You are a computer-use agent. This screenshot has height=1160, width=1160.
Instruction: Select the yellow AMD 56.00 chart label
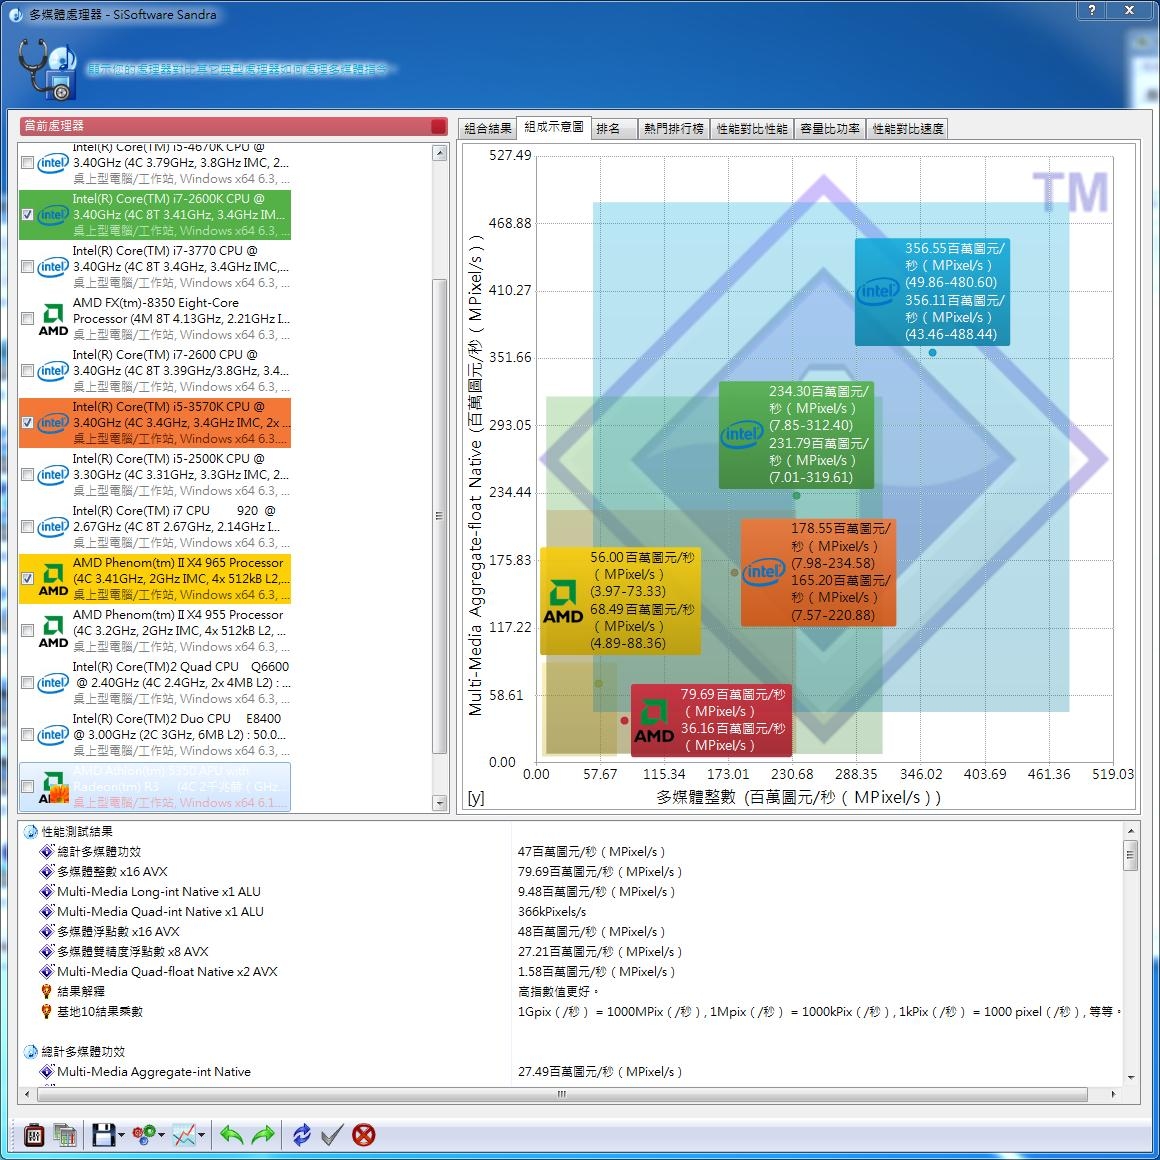click(620, 601)
